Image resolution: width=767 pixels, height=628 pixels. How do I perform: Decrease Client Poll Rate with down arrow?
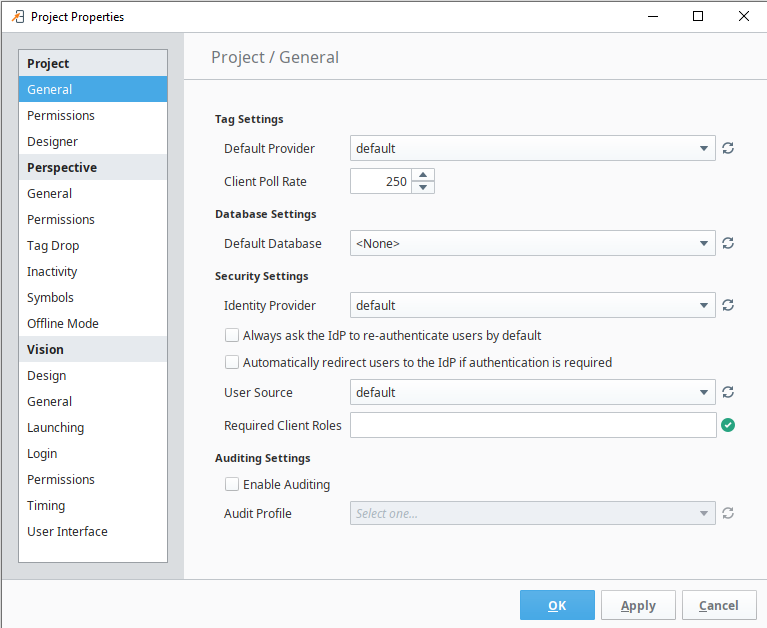click(x=423, y=187)
